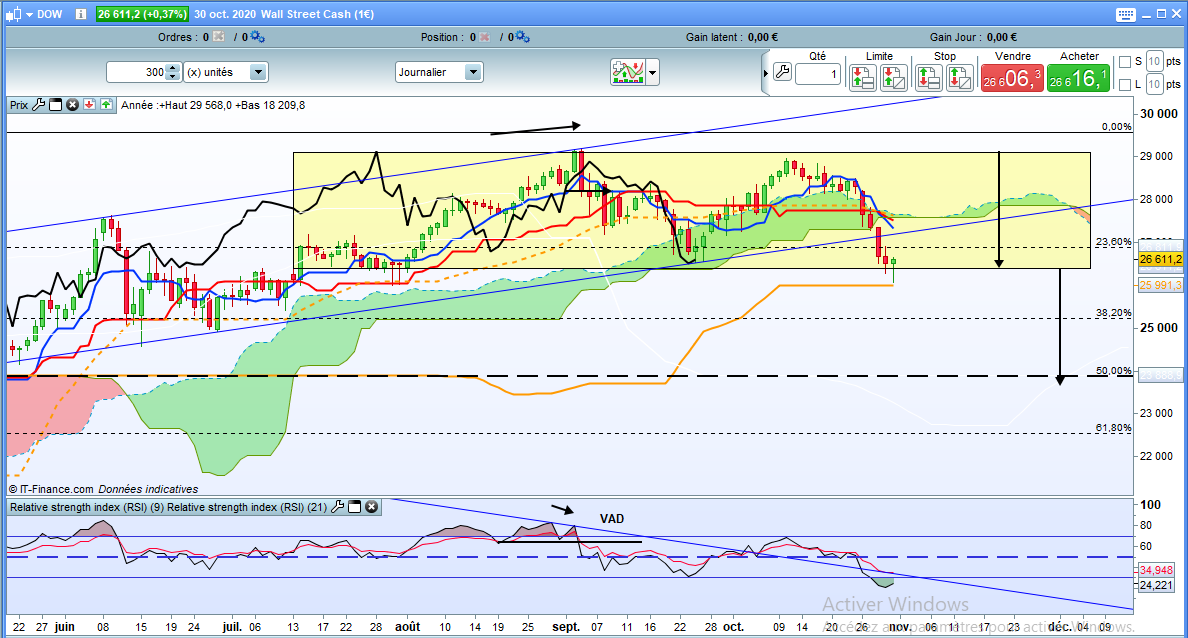Image resolution: width=1188 pixels, height=638 pixels.
Task: Open the candlestick chart style menu
Action: 20,14
